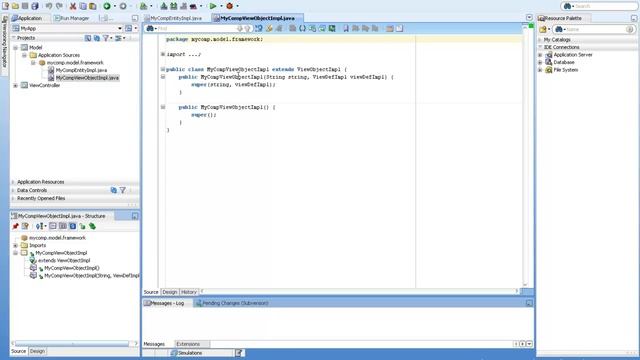Select mycomp.model.framework package in project tree

(75, 63)
